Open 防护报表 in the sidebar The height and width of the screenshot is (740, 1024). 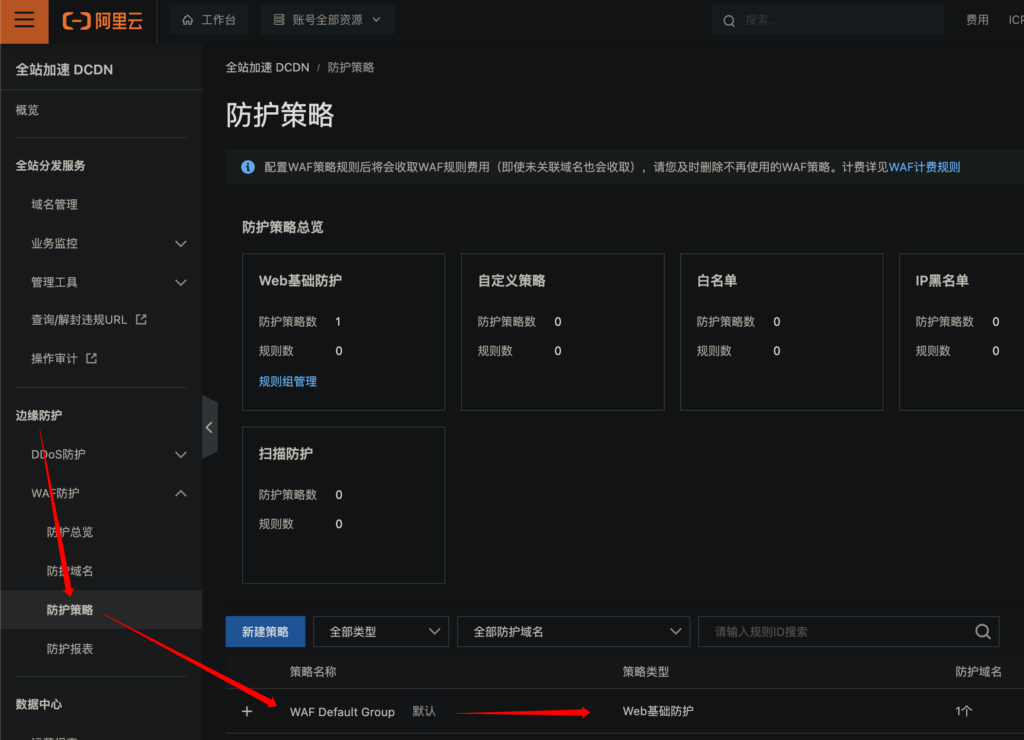(x=70, y=649)
